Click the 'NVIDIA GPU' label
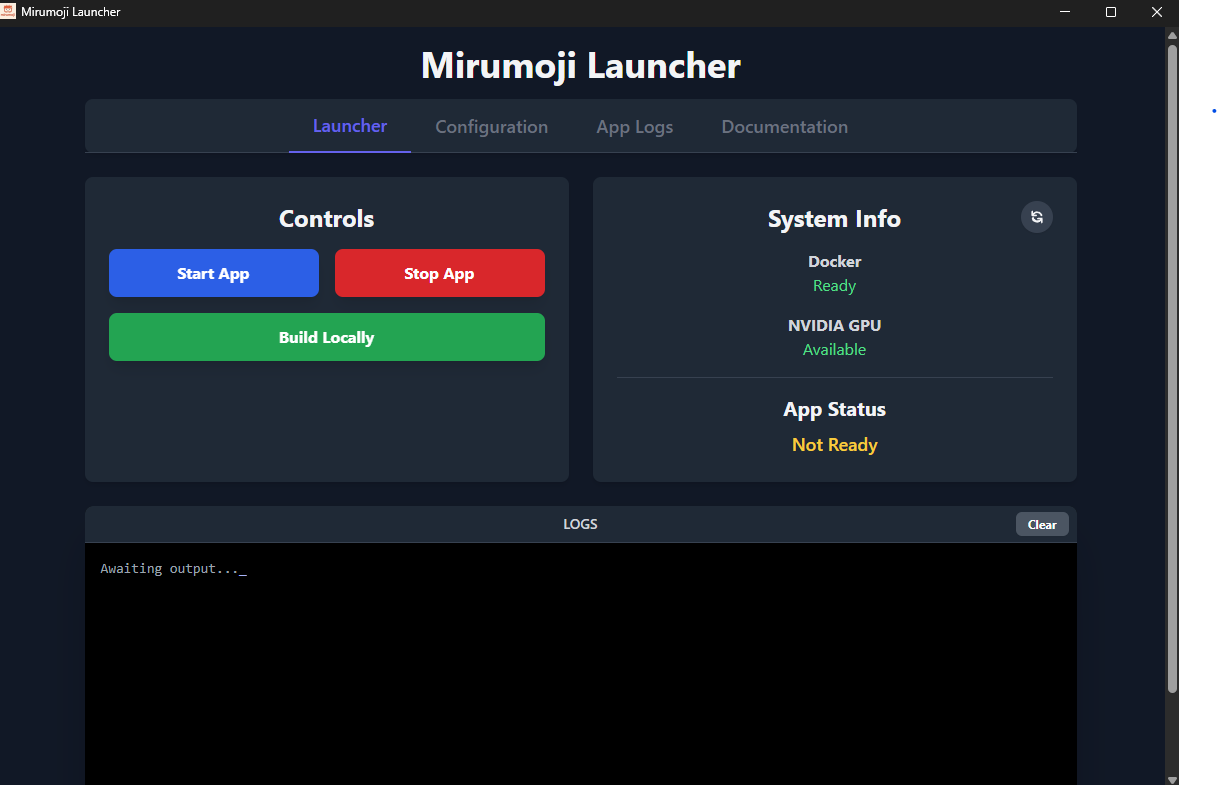Screen dimensions: 1217x785 coord(835,326)
